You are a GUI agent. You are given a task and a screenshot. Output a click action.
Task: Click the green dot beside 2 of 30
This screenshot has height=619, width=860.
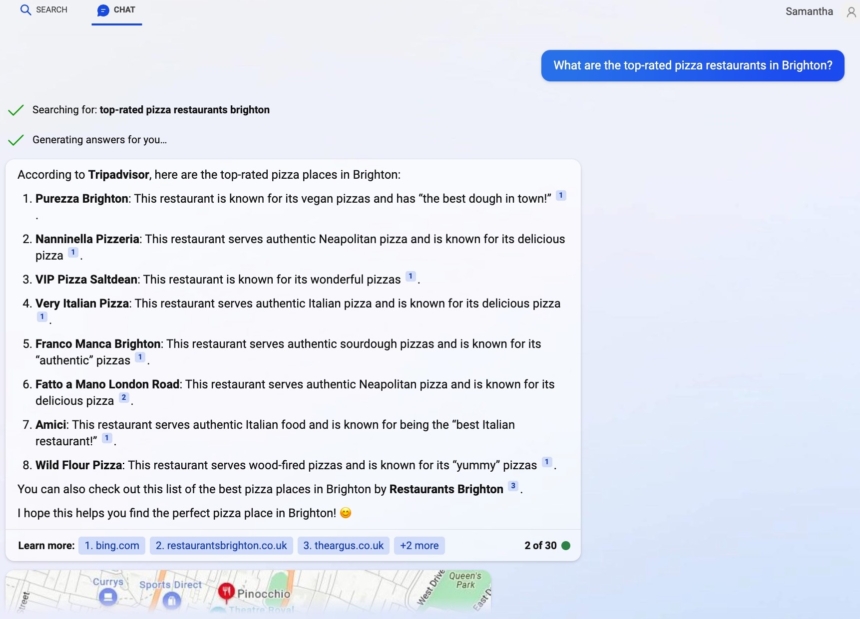click(x=566, y=545)
